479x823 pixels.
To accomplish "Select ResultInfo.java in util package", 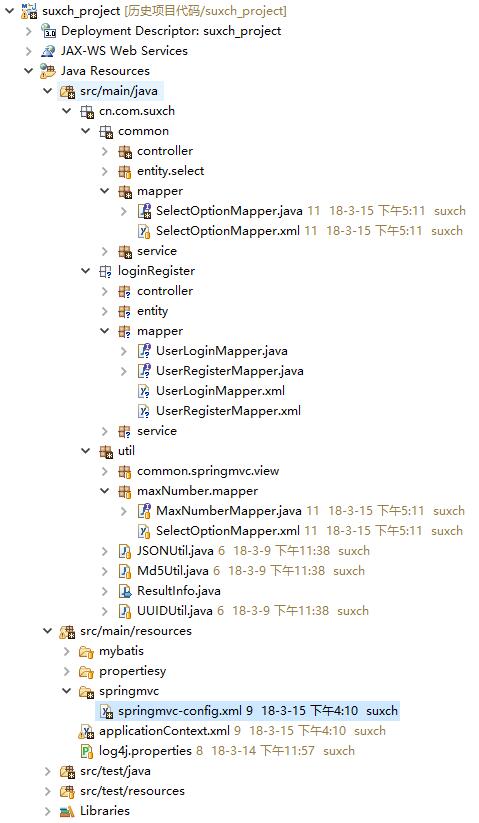I will tap(178, 591).
